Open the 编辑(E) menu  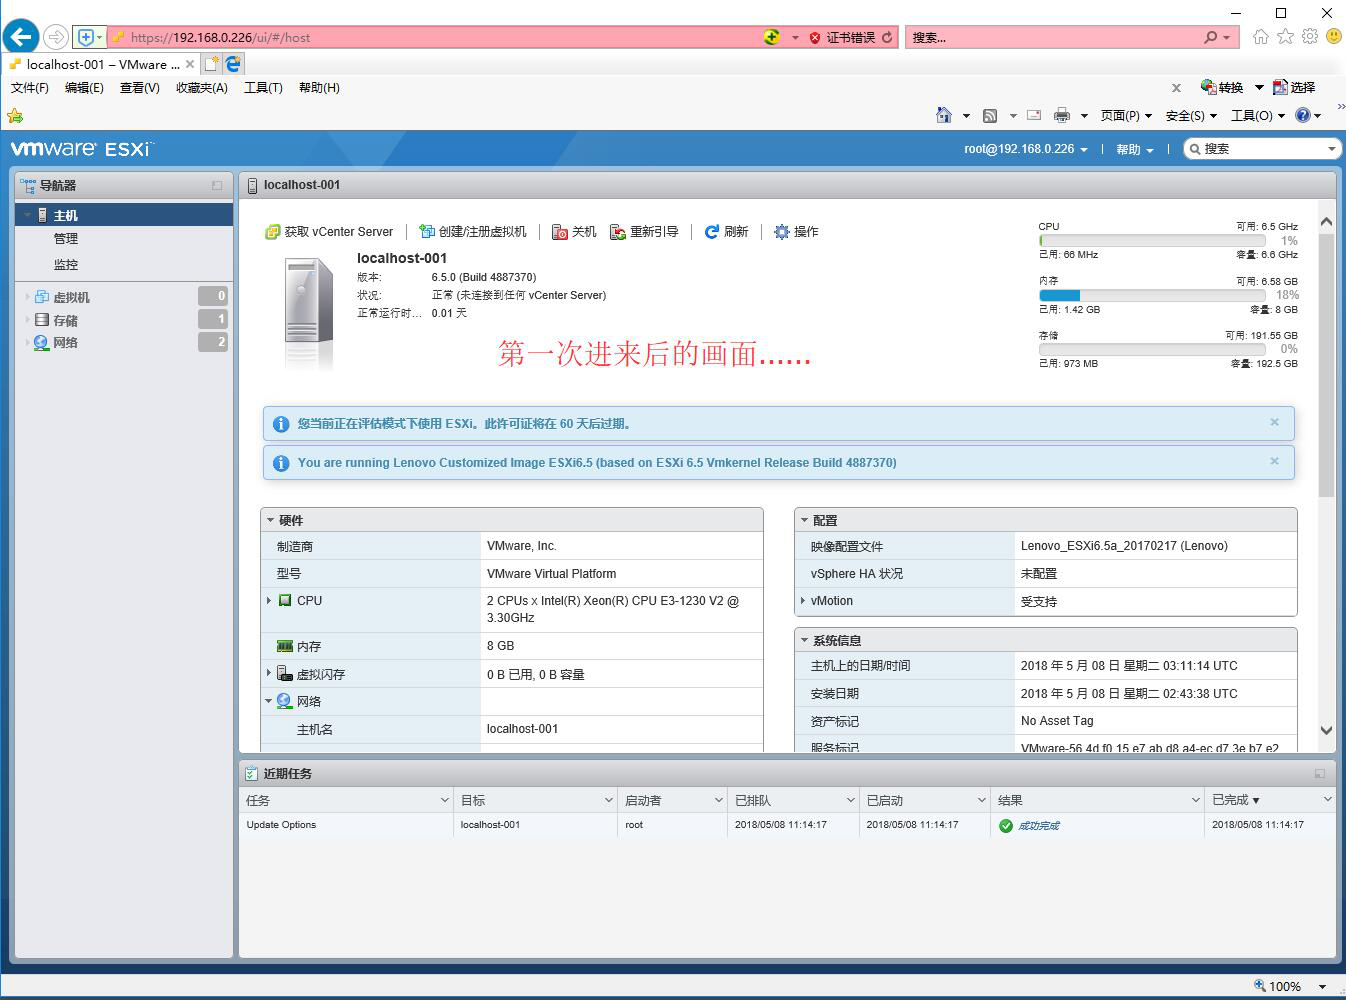(84, 88)
